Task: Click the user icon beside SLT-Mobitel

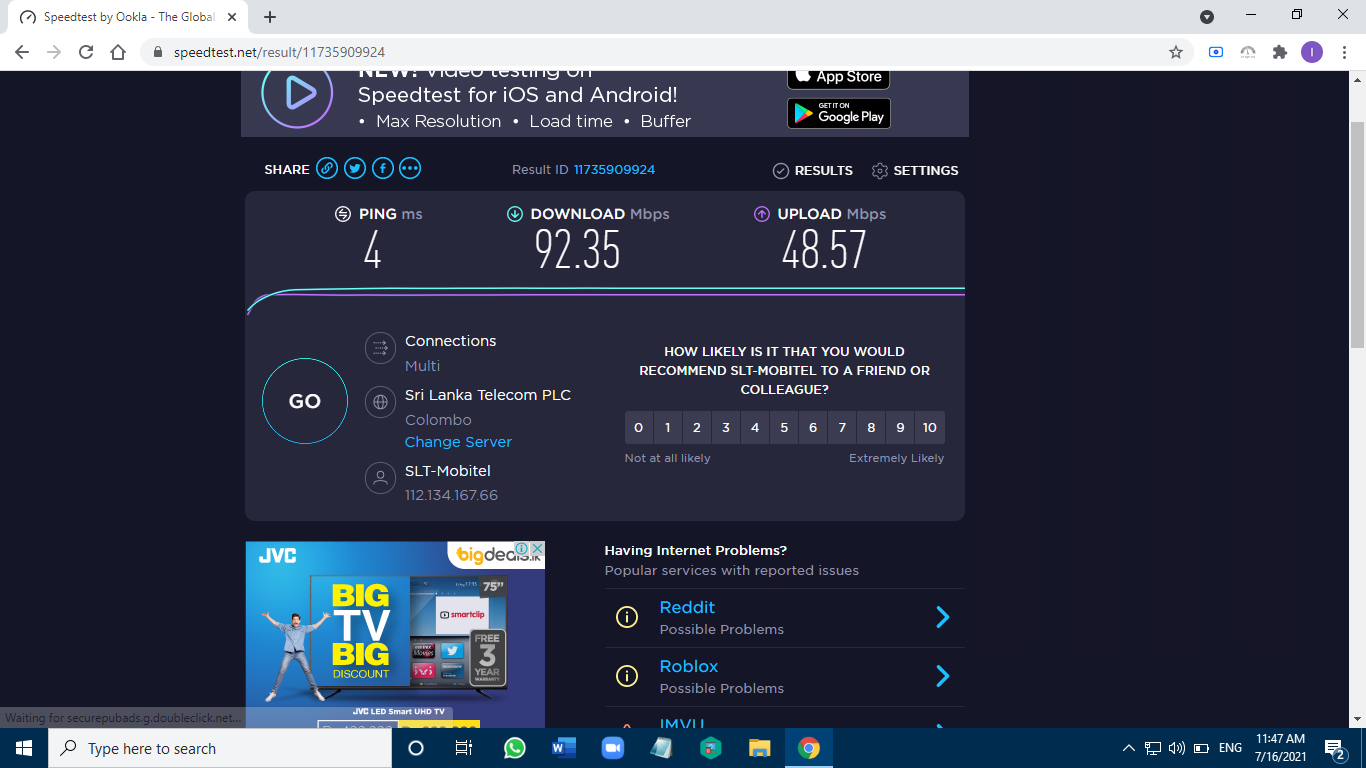Action: pyautogui.click(x=380, y=477)
